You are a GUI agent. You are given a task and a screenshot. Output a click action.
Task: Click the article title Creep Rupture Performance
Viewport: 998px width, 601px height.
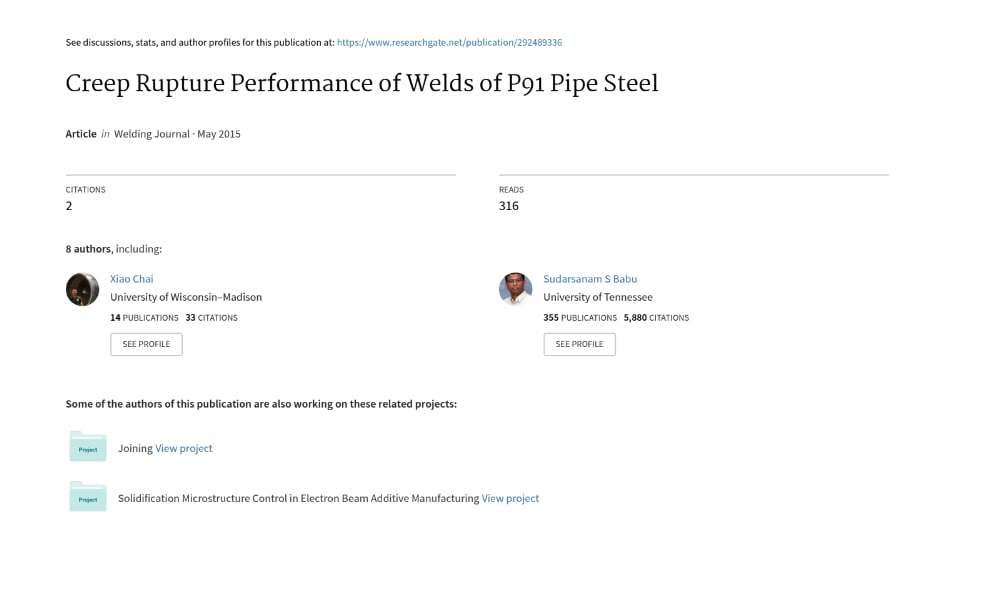362,84
